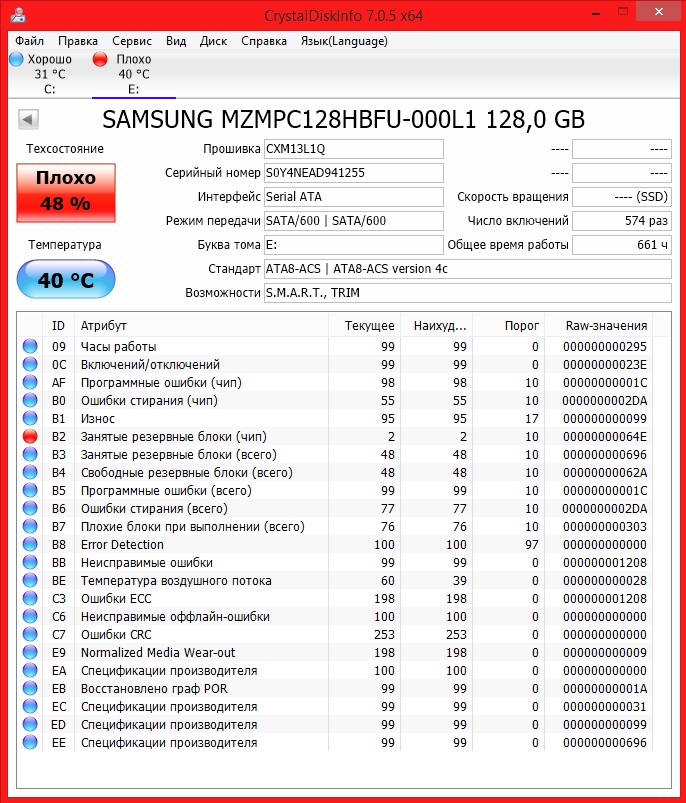
Task: Click status orb for attribute B5 row
Action: 30,490
